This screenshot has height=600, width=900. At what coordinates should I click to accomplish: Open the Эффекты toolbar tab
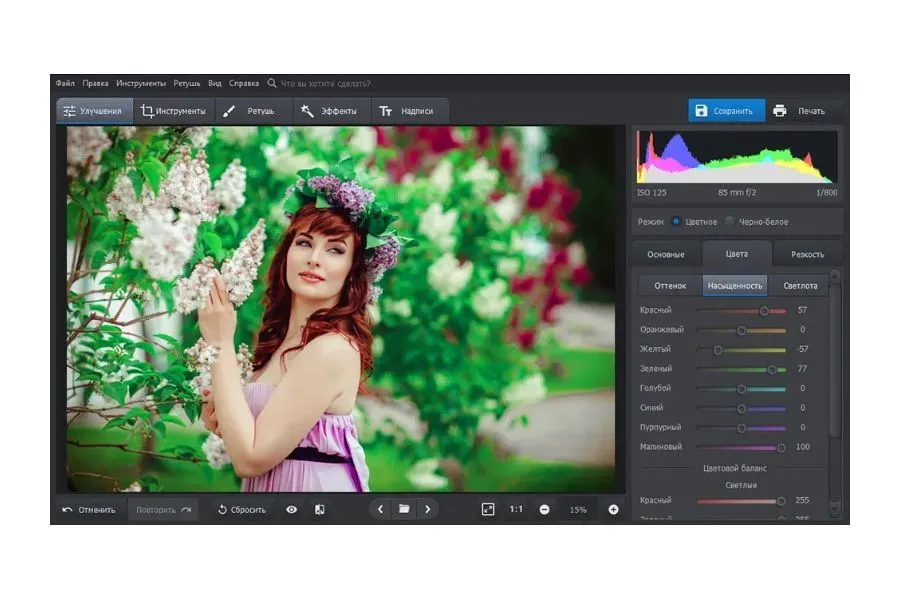coord(329,111)
